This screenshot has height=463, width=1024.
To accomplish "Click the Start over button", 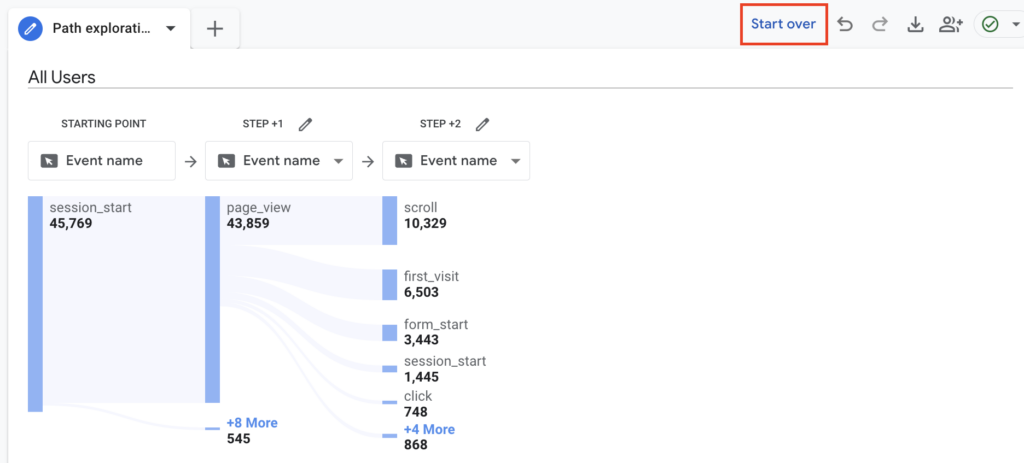I will [783, 24].
